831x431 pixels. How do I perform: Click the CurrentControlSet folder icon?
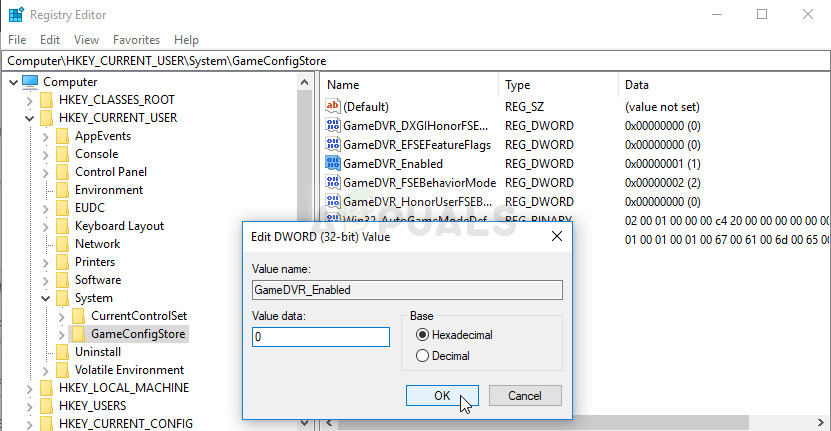pos(78,316)
